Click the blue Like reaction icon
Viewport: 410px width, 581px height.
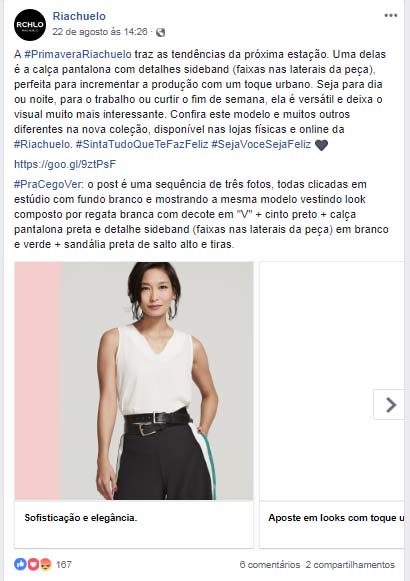20,564
